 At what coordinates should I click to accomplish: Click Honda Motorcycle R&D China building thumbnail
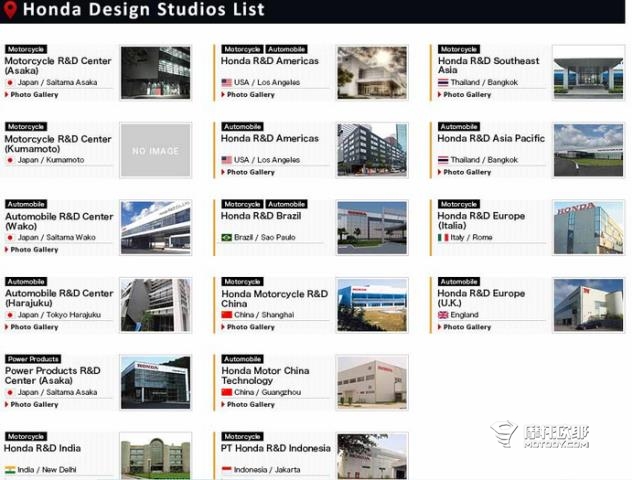(372, 305)
